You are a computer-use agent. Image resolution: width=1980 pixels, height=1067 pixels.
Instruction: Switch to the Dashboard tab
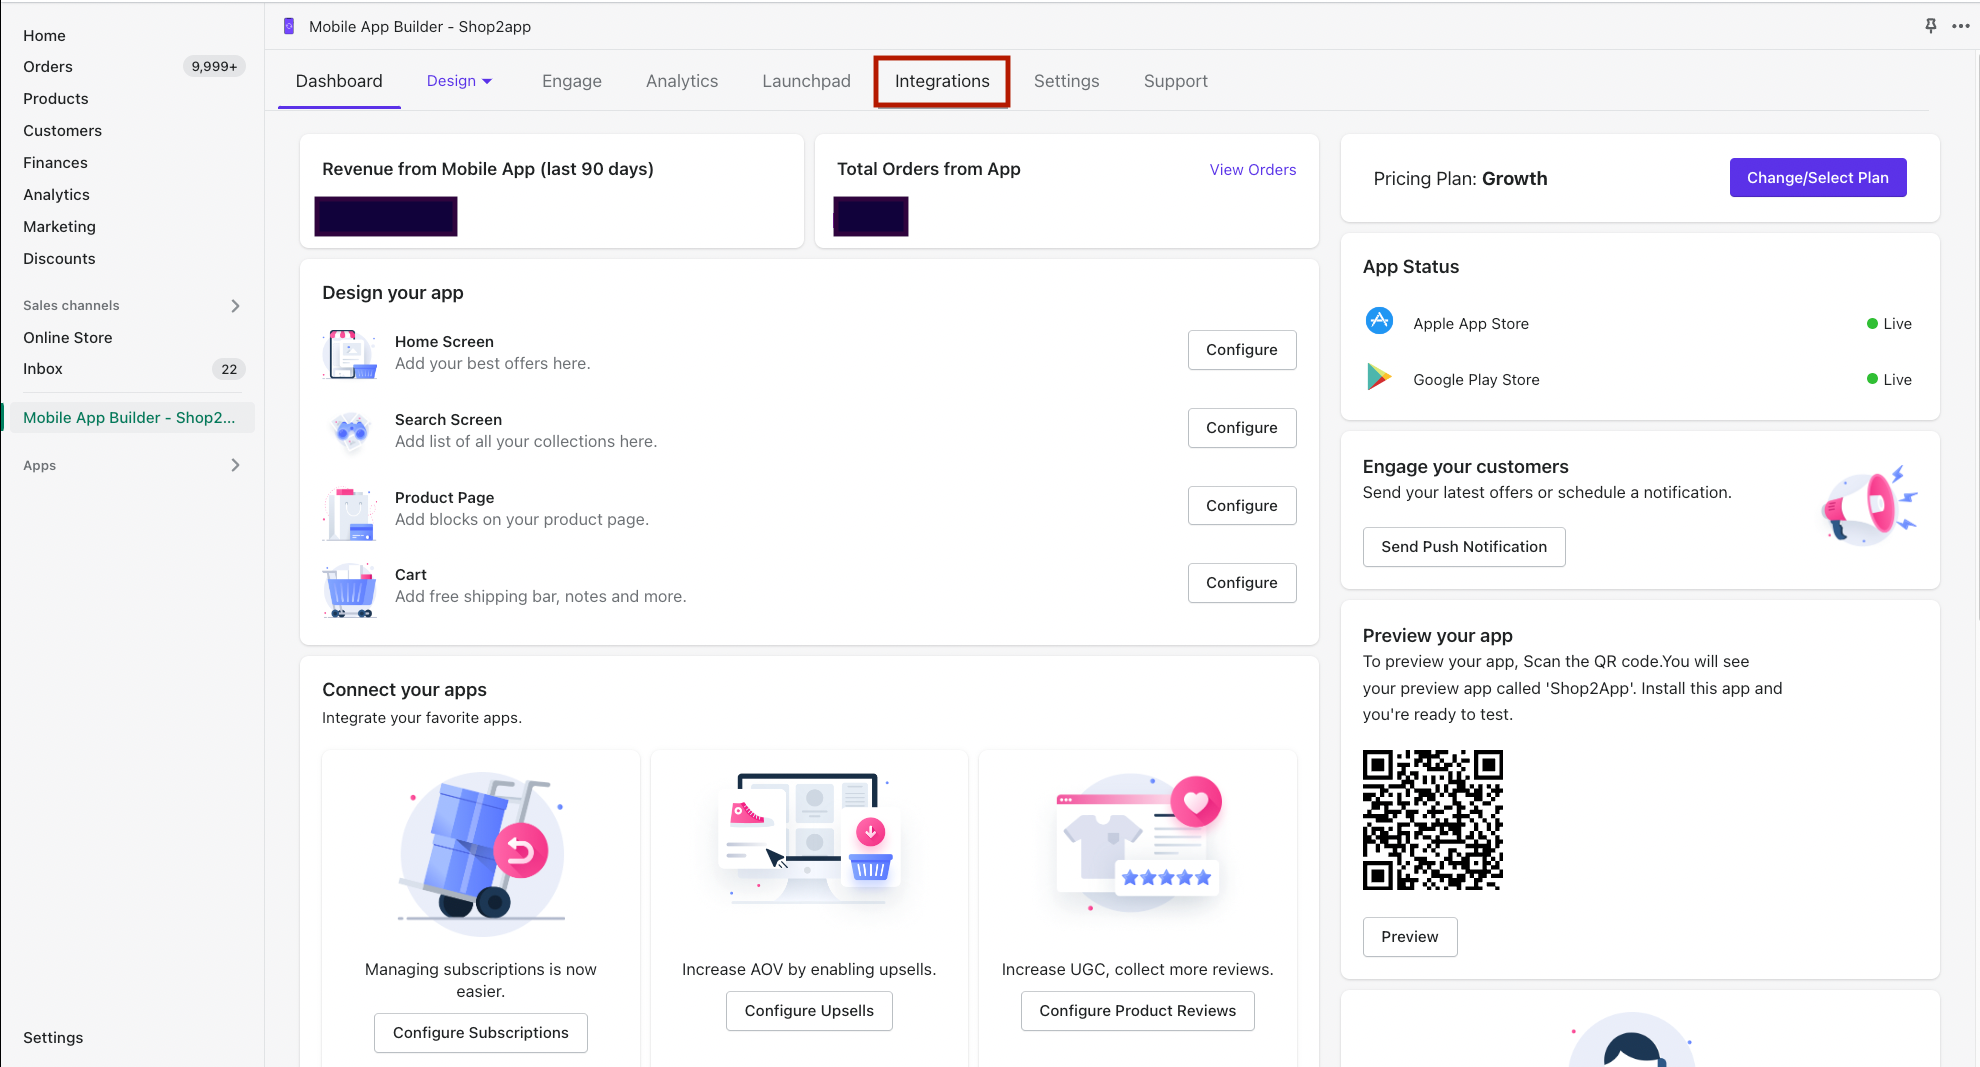pos(339,81)
